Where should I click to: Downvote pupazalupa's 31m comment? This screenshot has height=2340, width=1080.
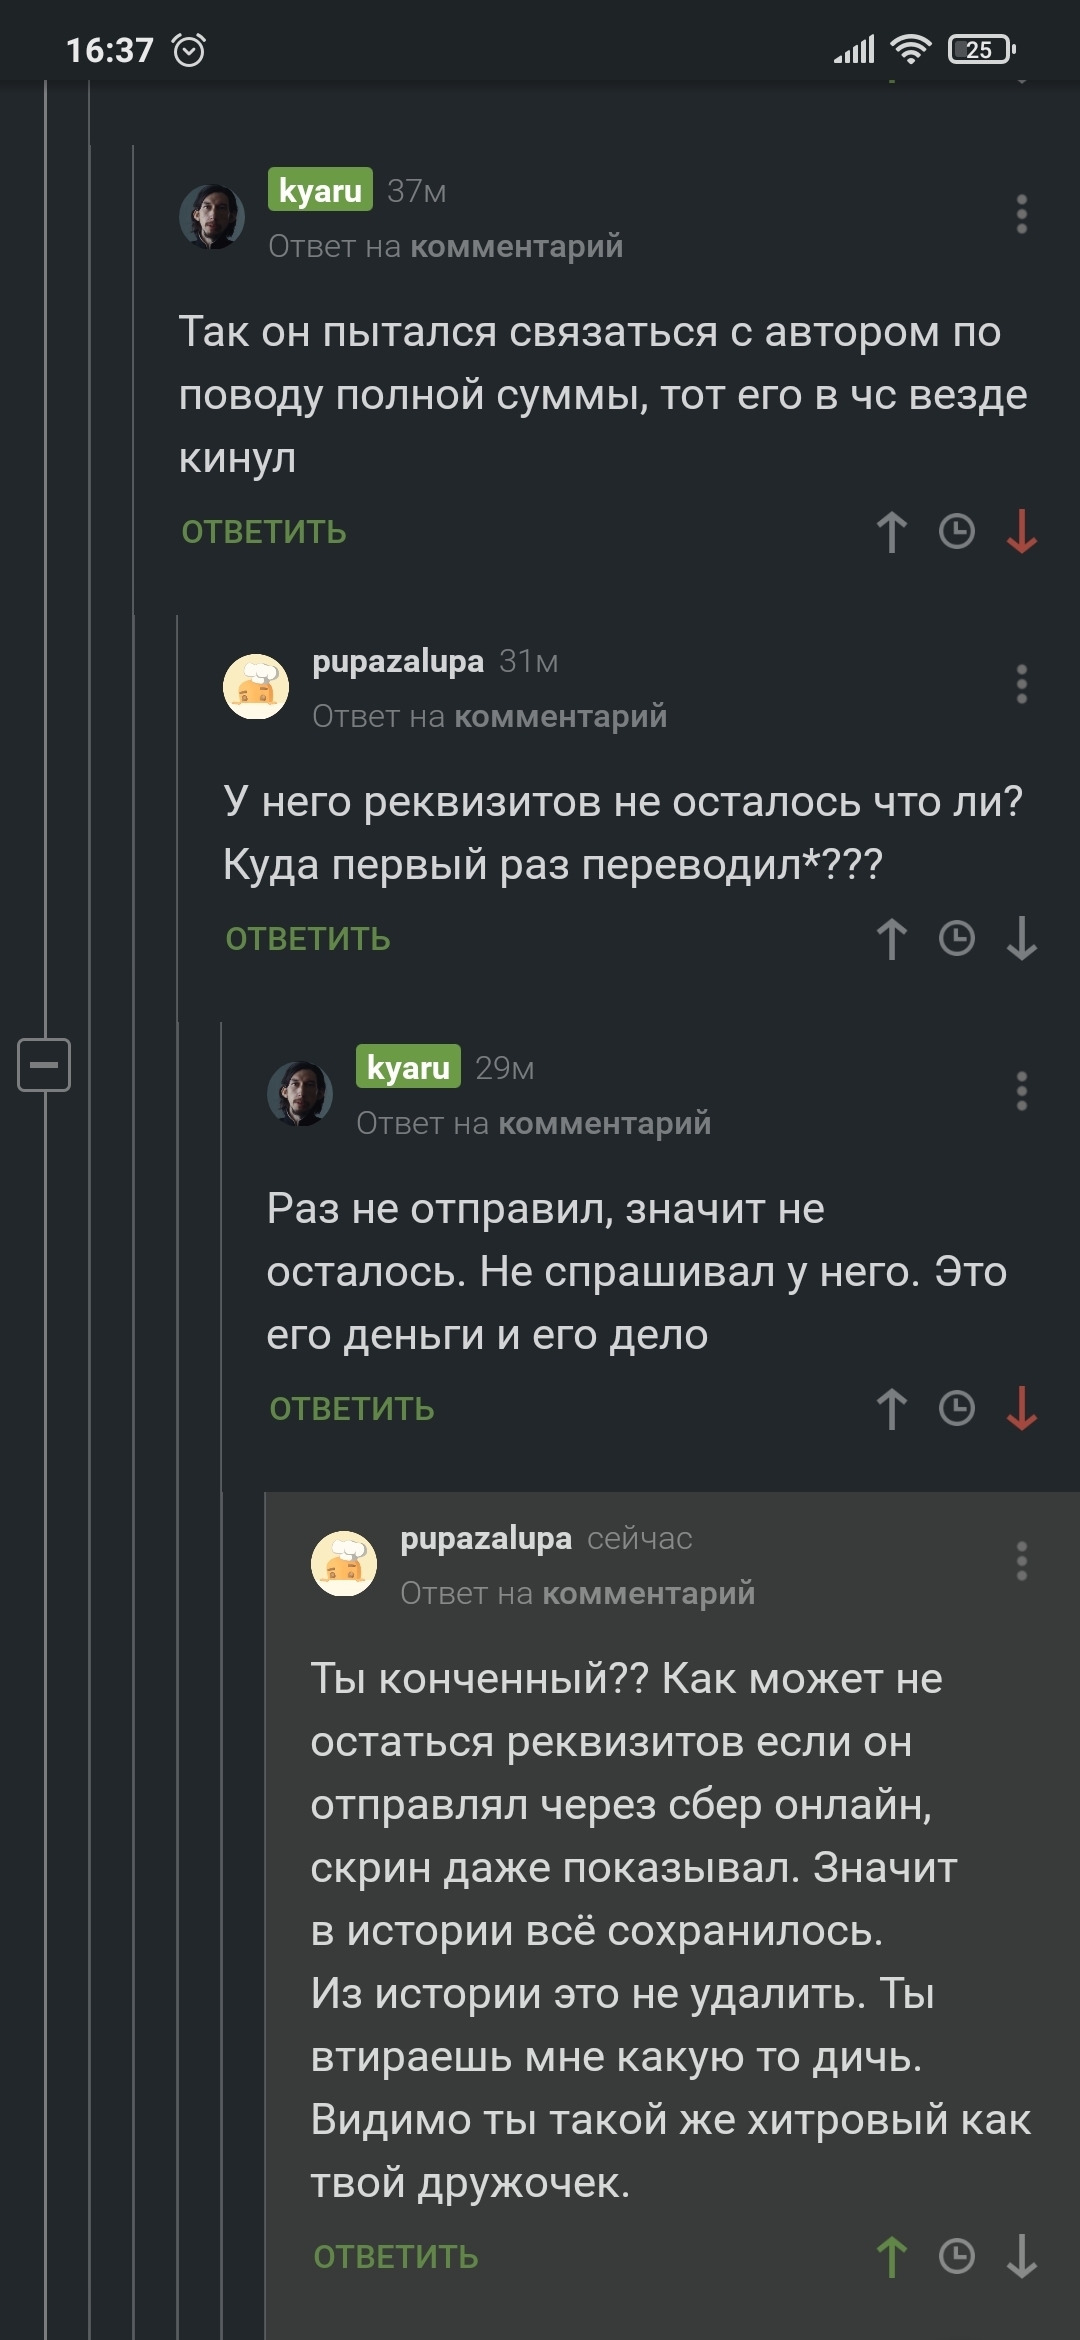pyautogui.click(x=1021, y=939)
